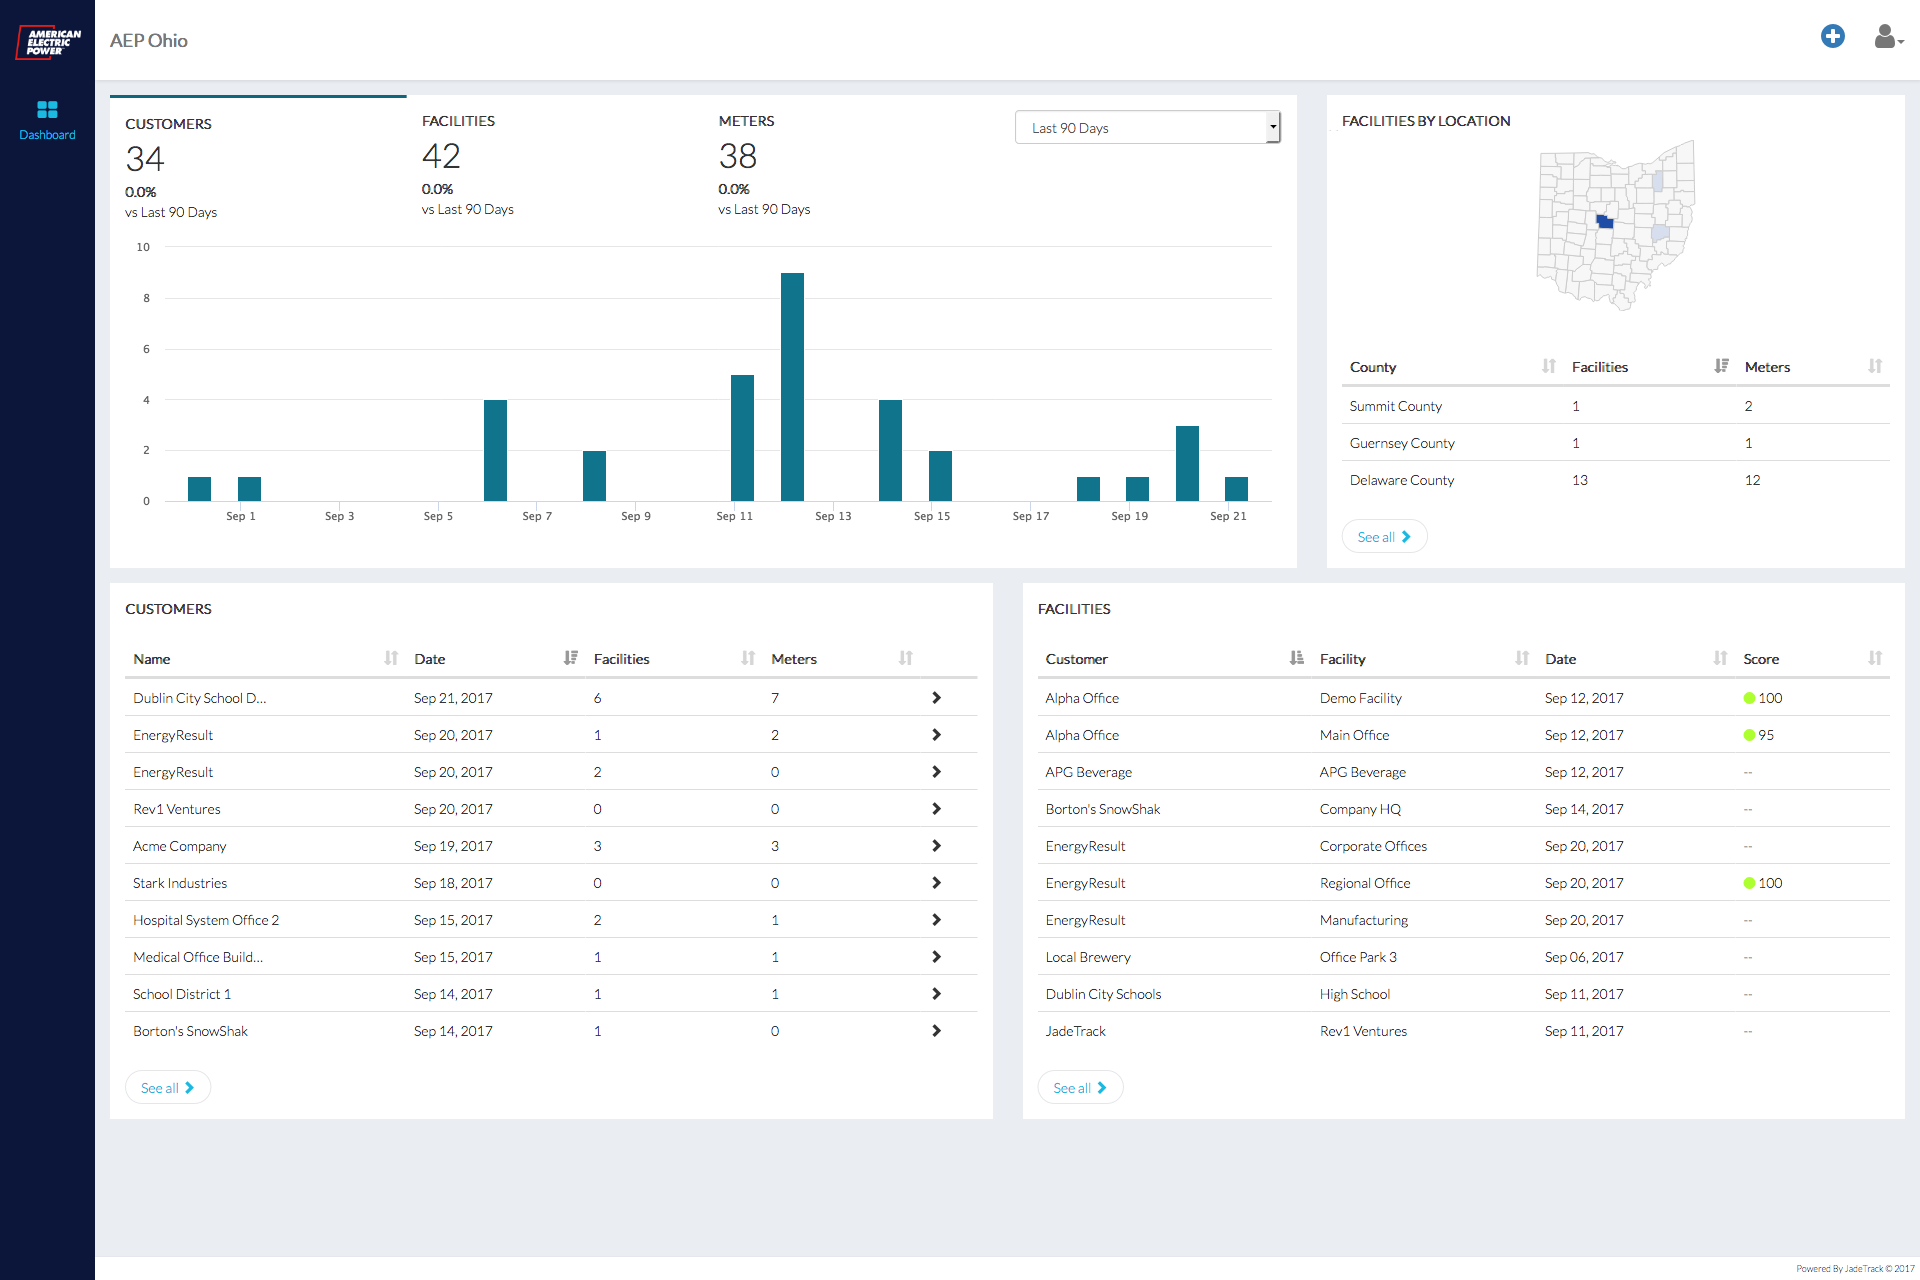Open the Last 90 Days dropdown filter
The width and height of the screenshot is (1920, 1280).
click(x=1144, y=127)
